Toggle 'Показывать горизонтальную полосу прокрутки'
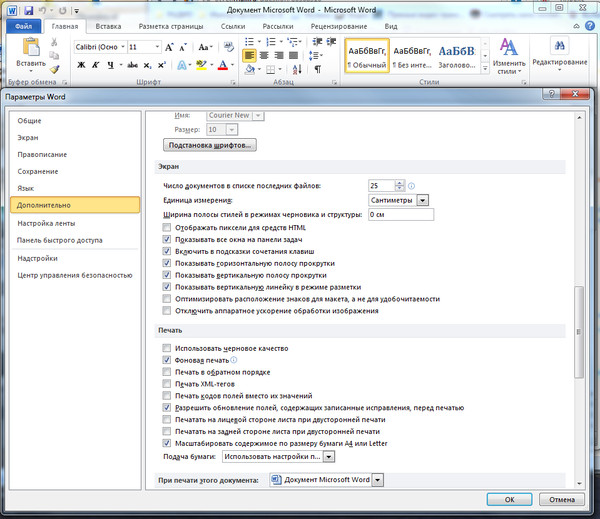 [166, 263]
